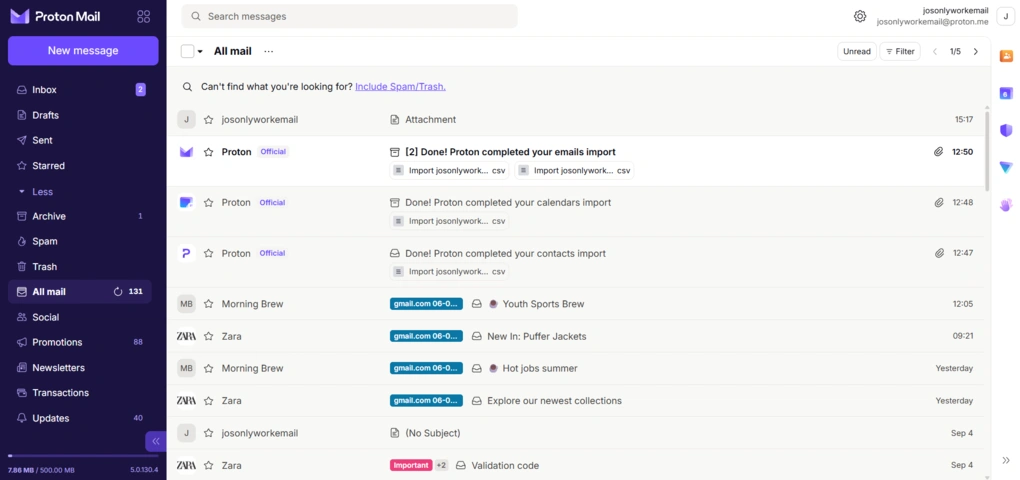Expand the +2 labels on Validation code
The width and height of the screenshot is (1020, 480).
(x=442, y=465)
